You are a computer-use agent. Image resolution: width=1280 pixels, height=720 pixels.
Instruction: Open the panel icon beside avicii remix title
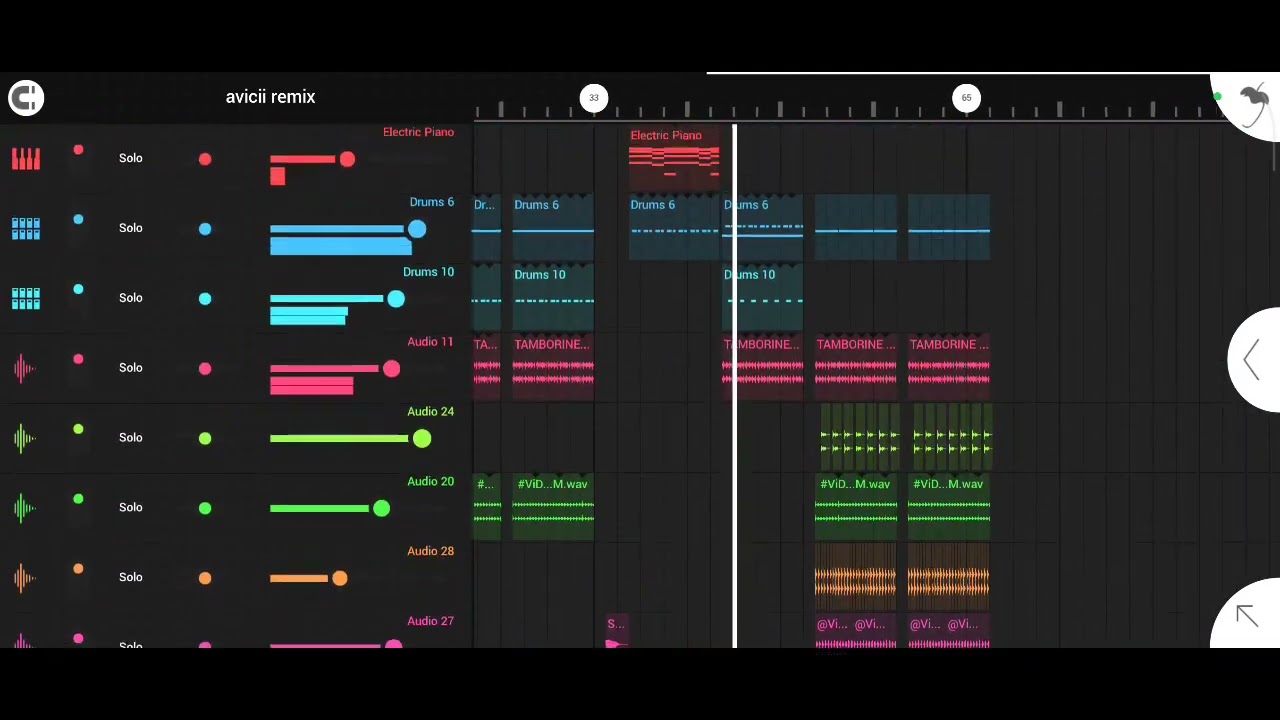tap(26, 97)
